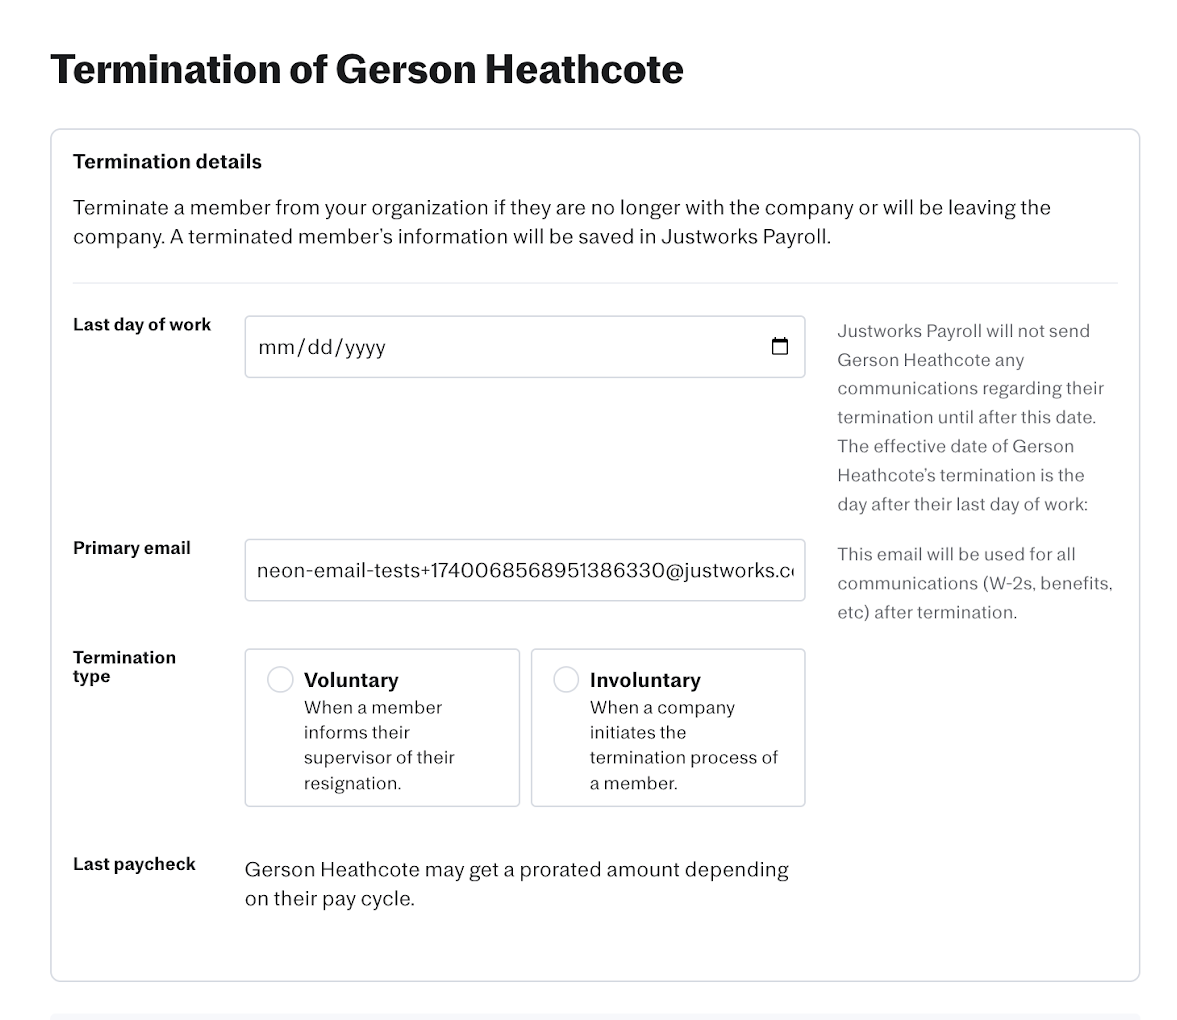Click the Involuntary option title text

coord(645,680)
